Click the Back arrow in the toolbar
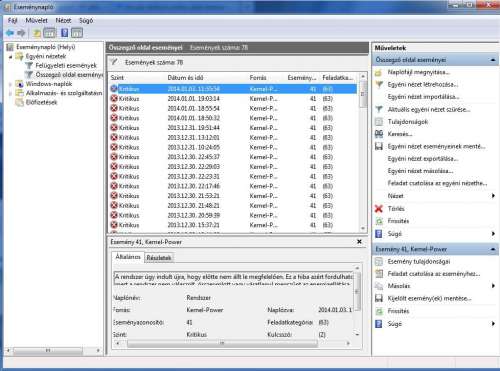 coord(10,33)
